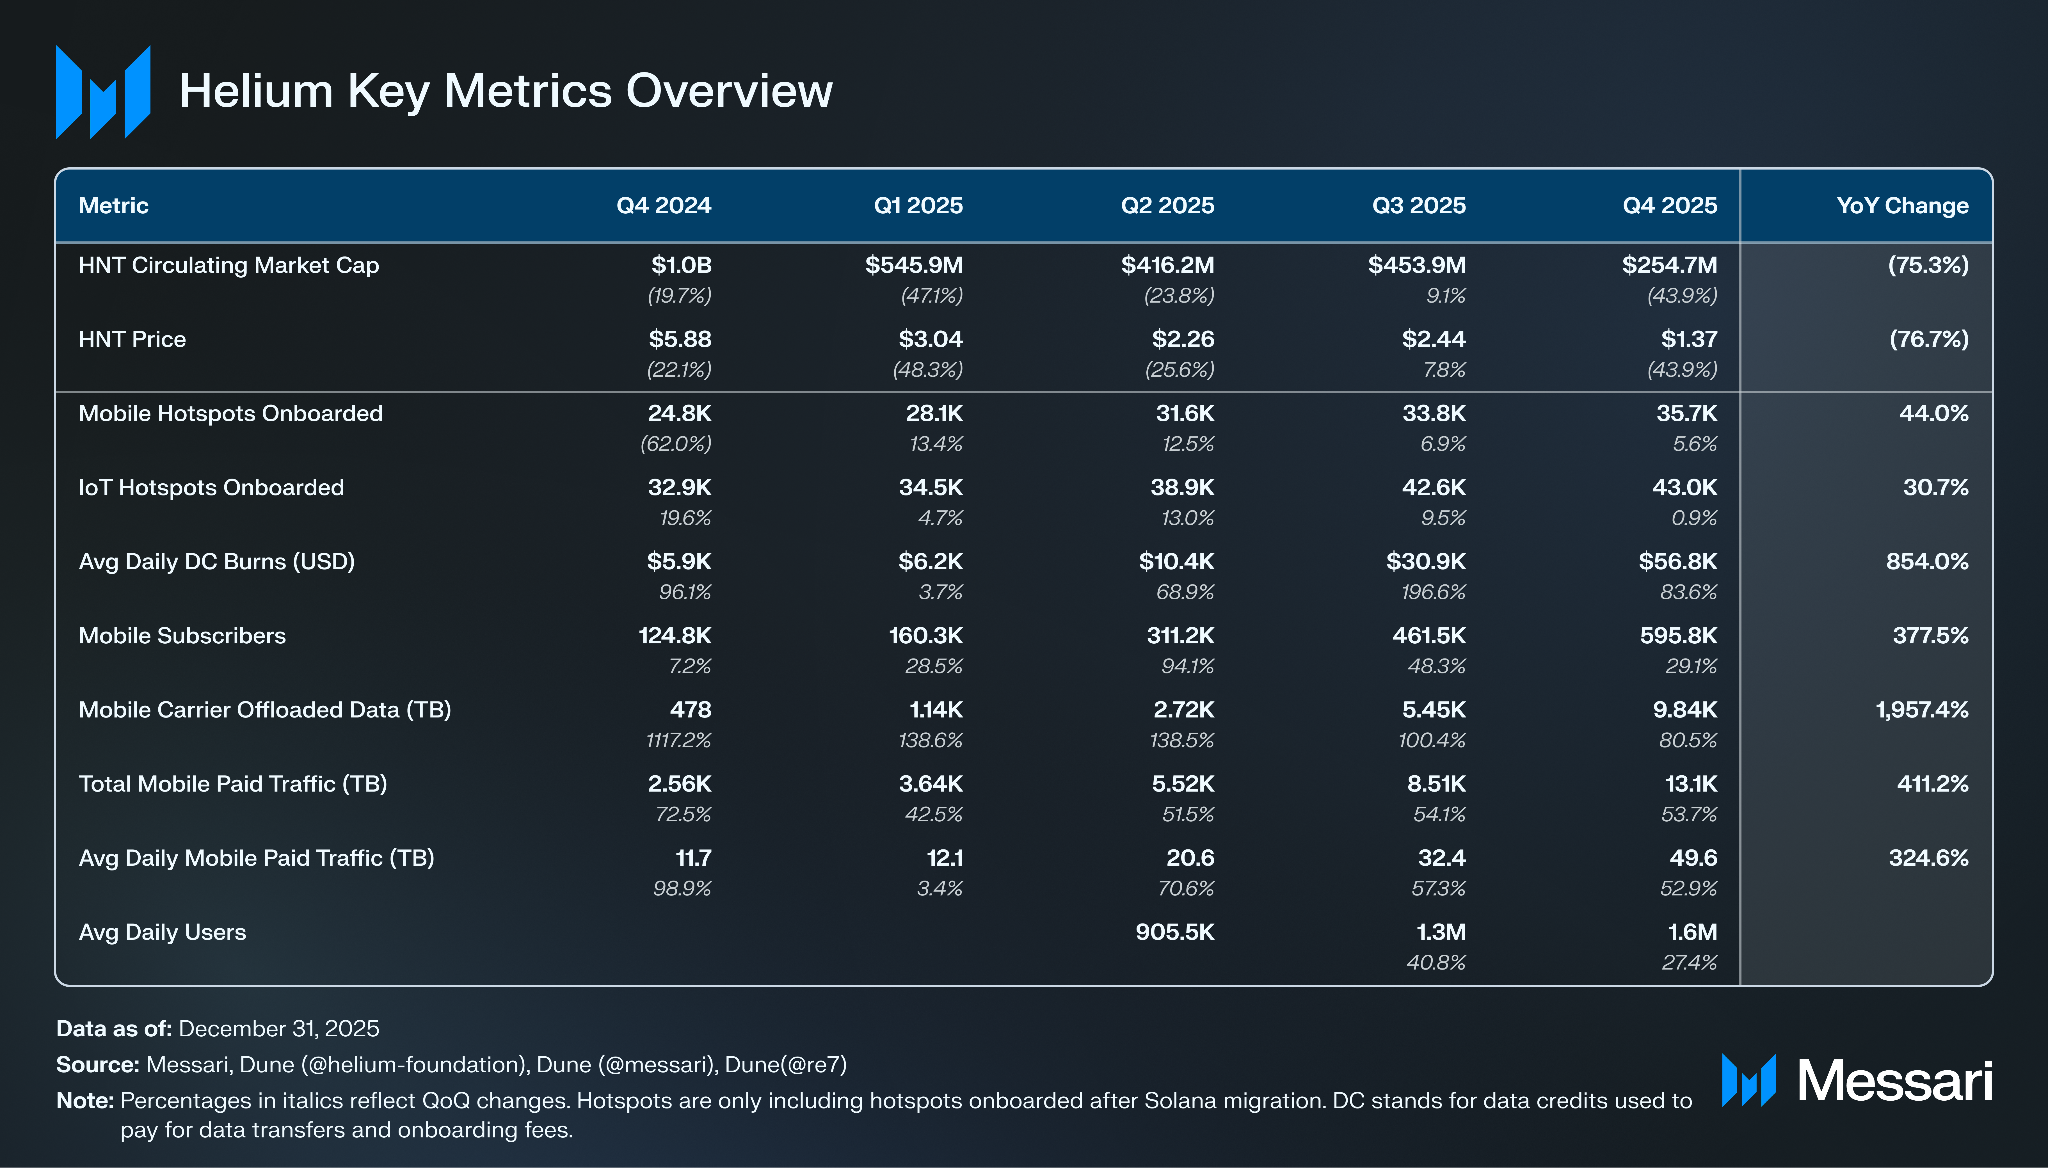The height and width of the screenshot is (1168, 2048).
Task: Click the Helium Key Metrics Overview title
Action: (x=505, y=91)
